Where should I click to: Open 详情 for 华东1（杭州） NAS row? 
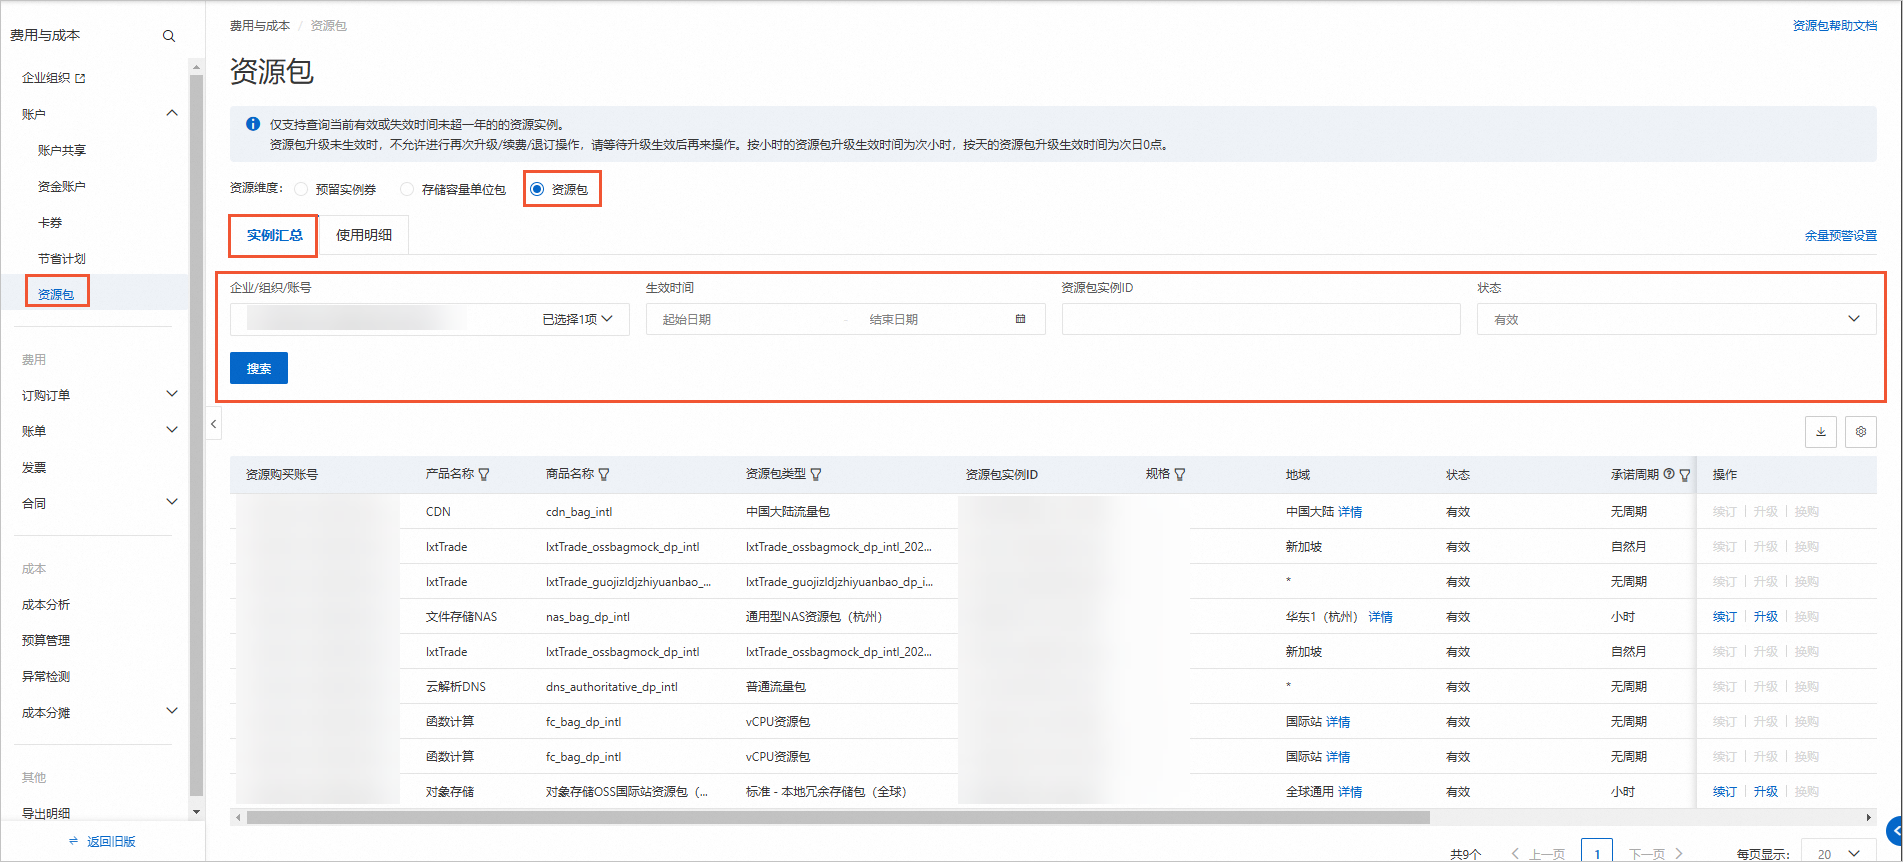pos(1380,616)
